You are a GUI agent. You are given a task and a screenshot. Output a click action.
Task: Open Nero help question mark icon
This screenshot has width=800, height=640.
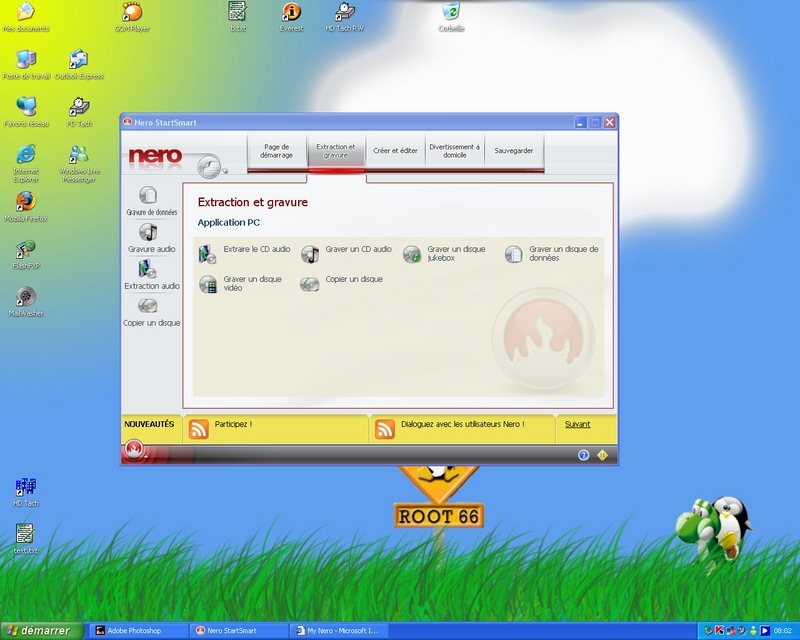pyautogui.click(x=583, y=455)
